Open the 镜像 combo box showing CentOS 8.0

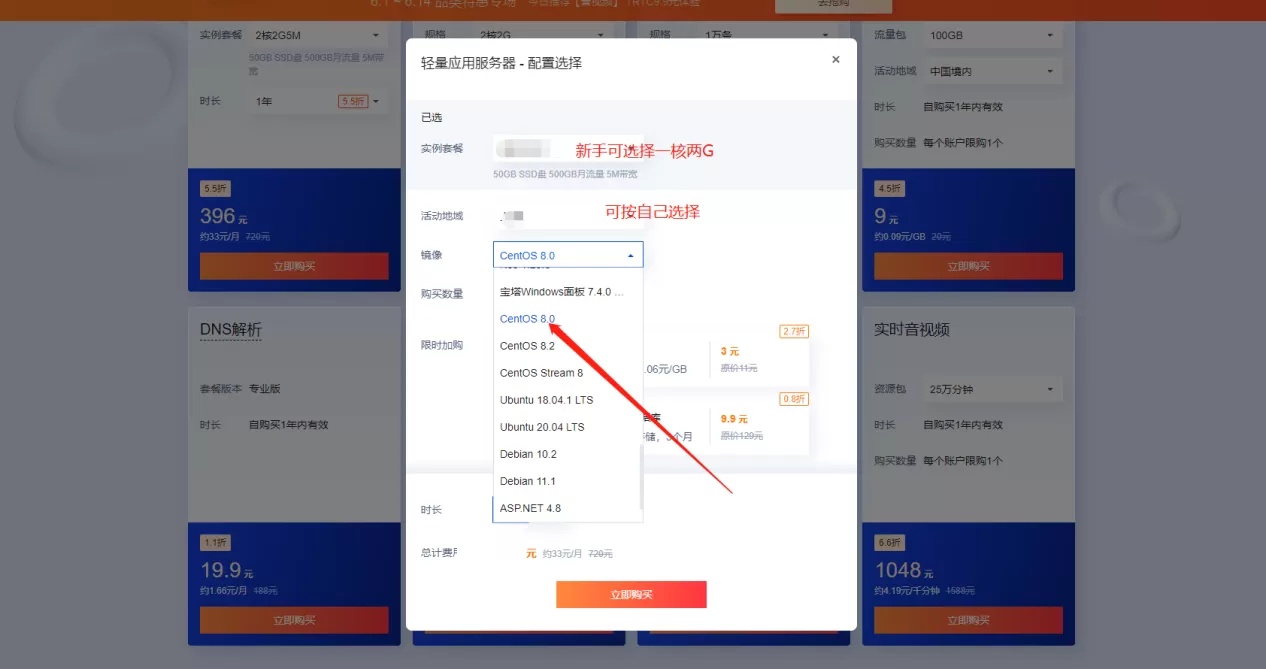(568, 255)
